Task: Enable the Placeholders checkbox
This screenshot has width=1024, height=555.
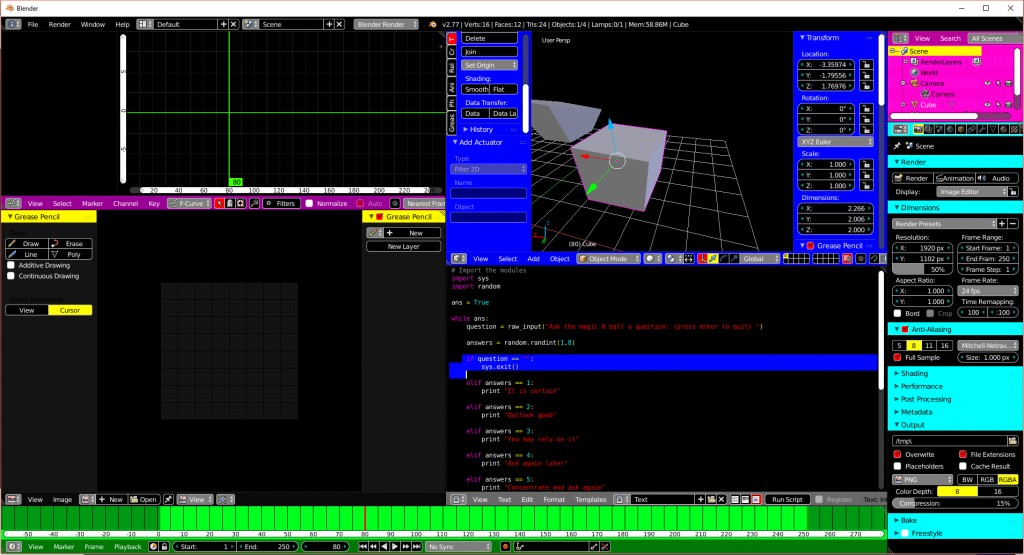Action: tap(897, 466)
